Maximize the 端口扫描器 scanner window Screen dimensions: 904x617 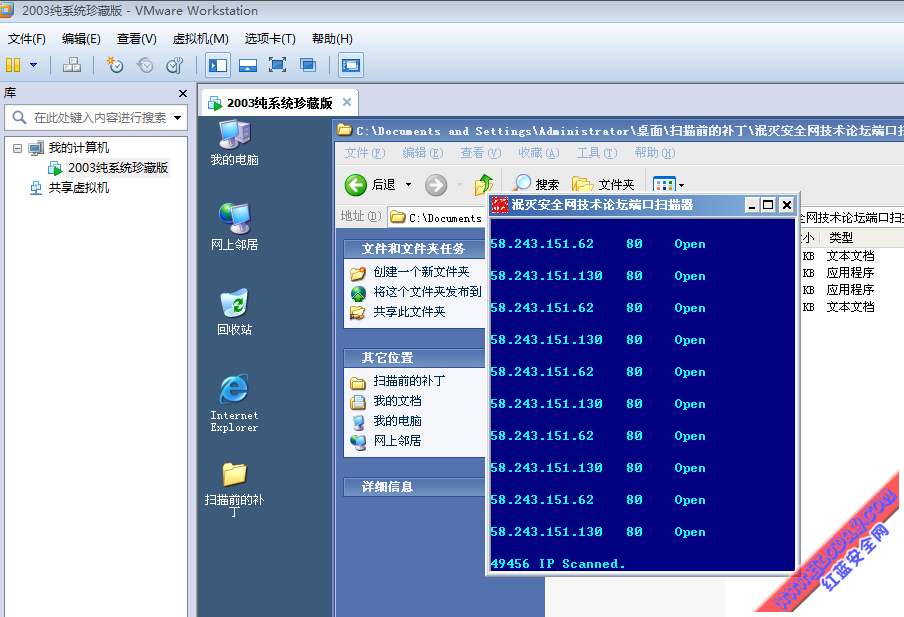(768, 205)
